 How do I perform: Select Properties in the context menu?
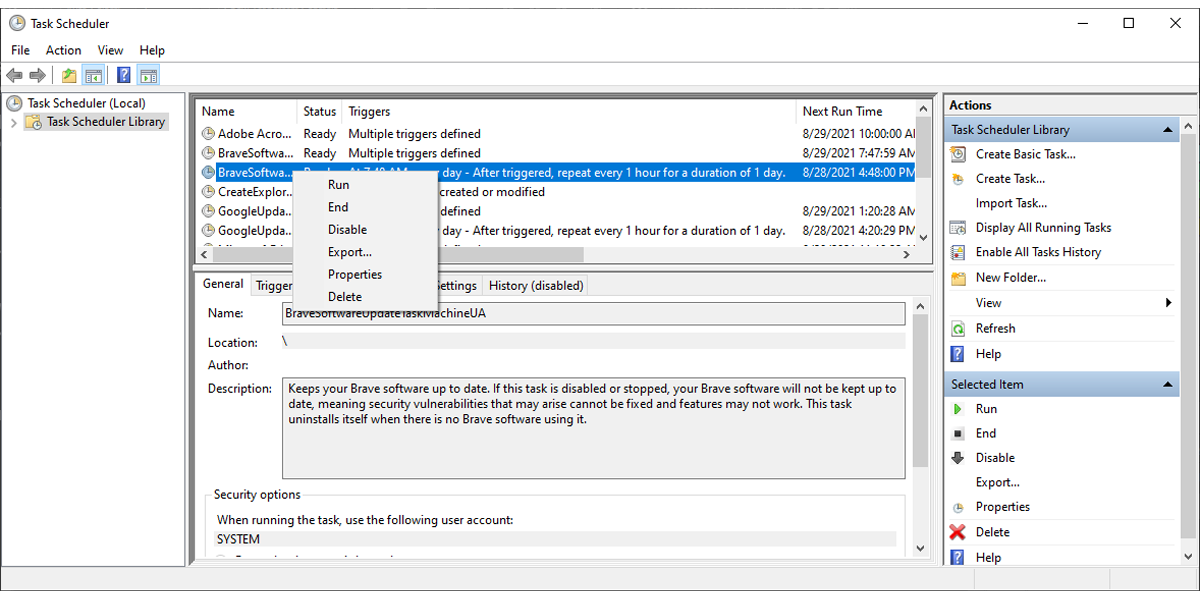tap(354, 274)
